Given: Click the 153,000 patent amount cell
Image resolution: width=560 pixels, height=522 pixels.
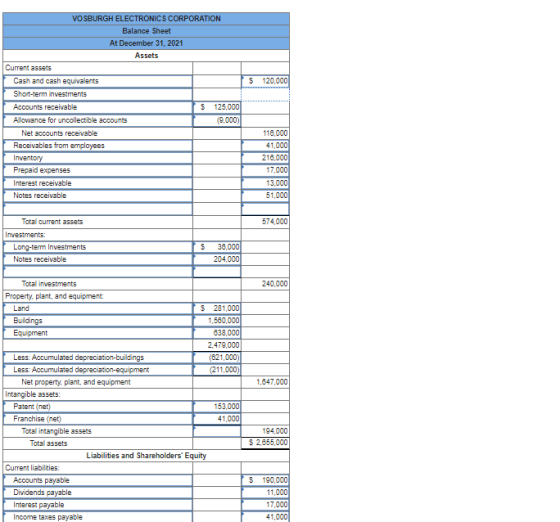Looking at the screenshot, I should point(217,407).
